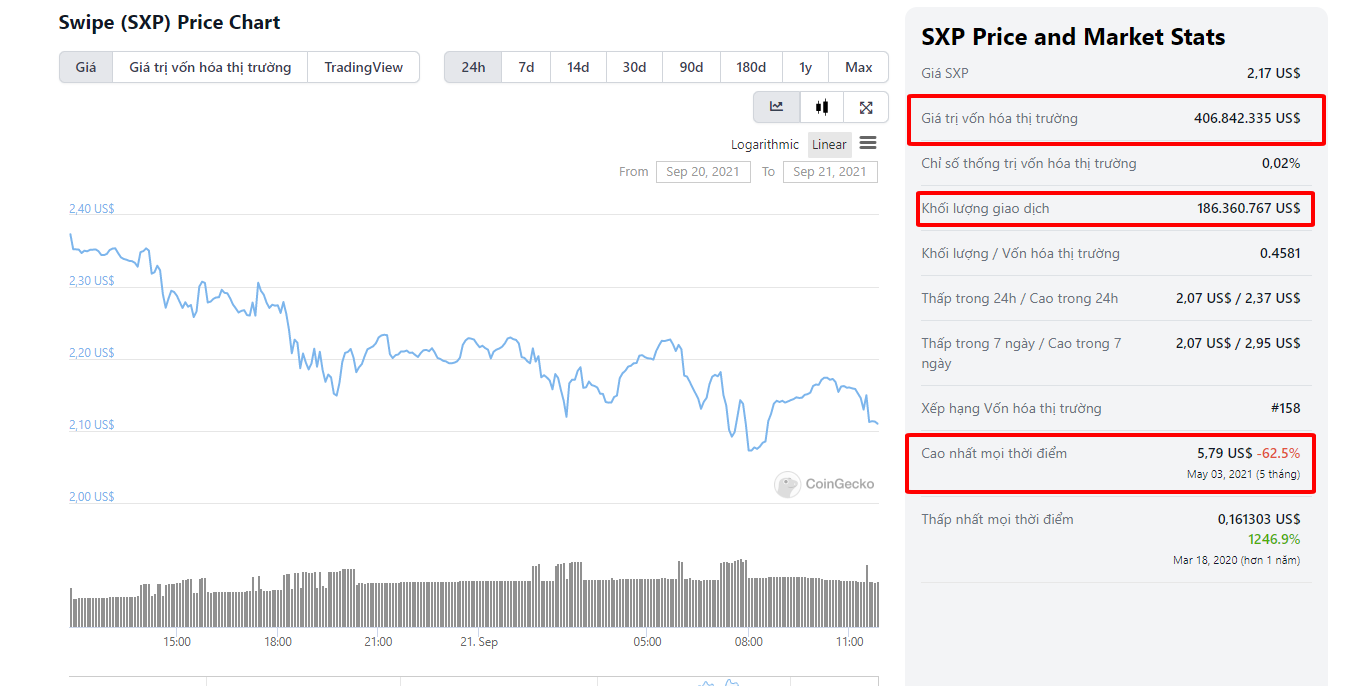Select the 1y time range
This screenshot has width=1355, height=686.
pos(805,67)
